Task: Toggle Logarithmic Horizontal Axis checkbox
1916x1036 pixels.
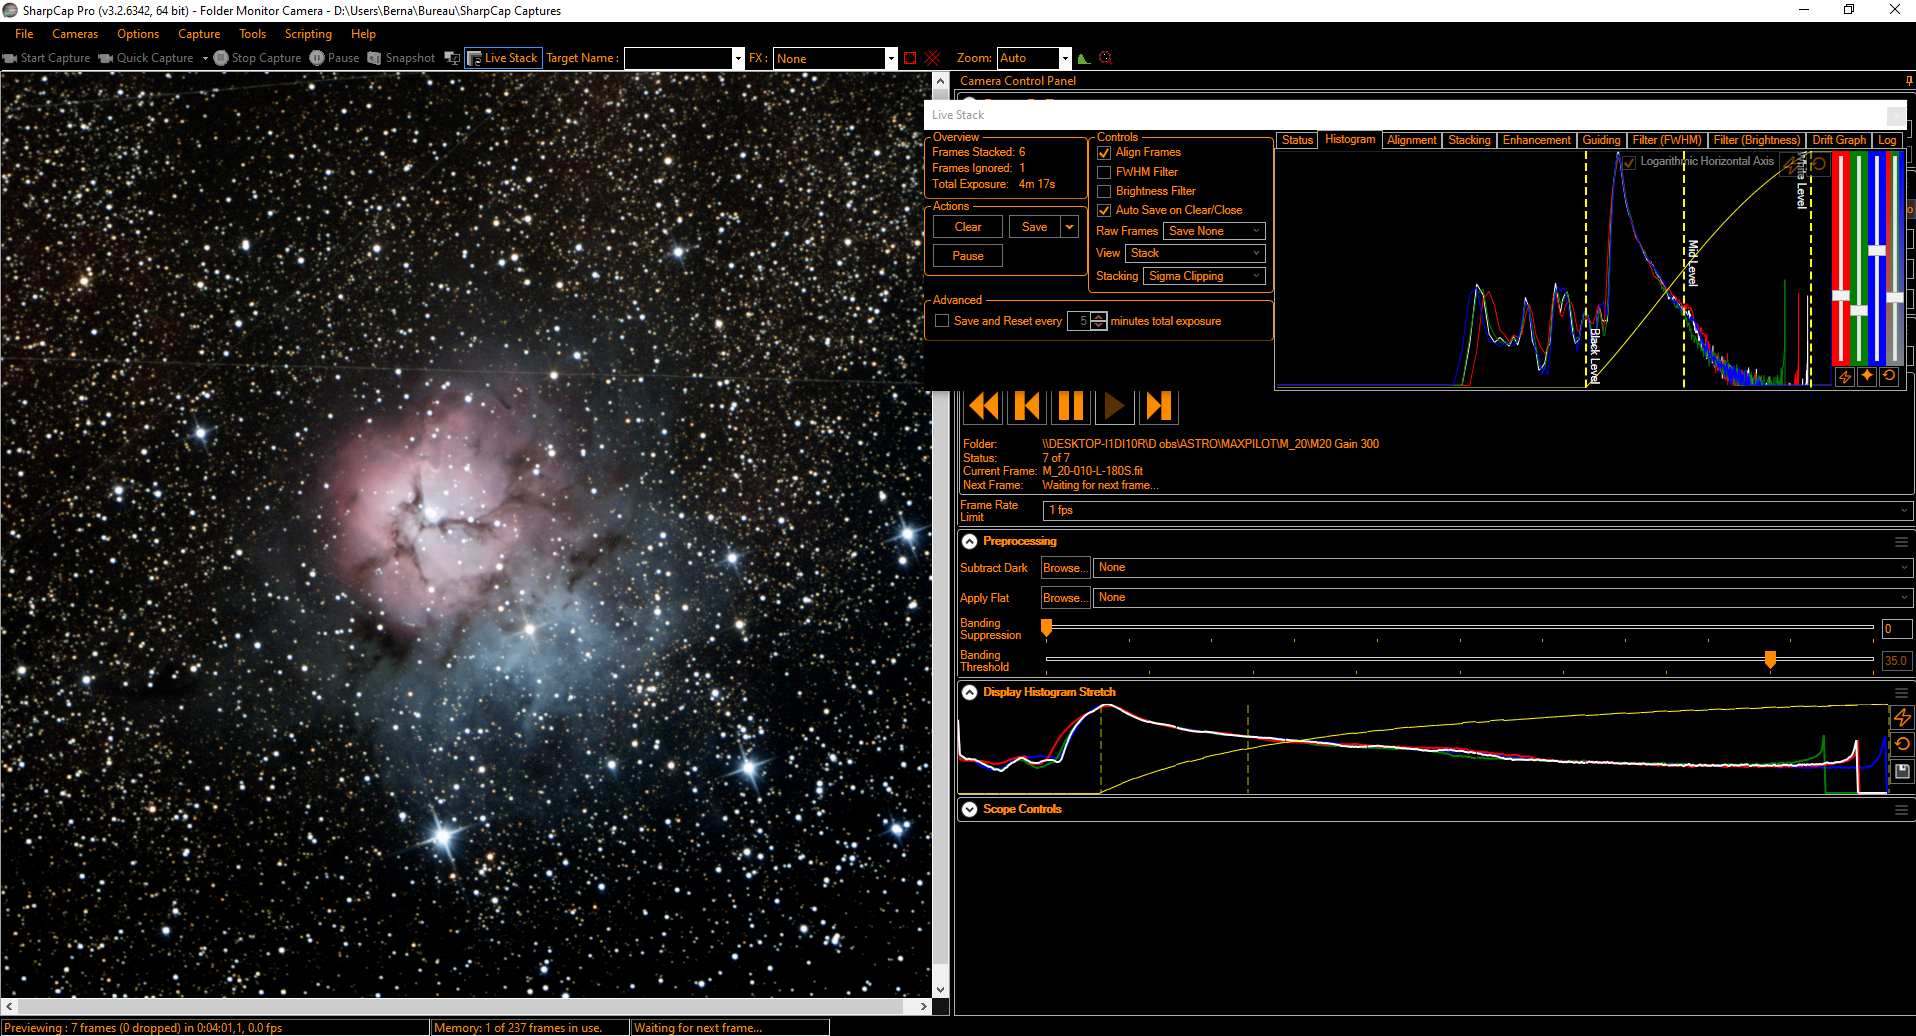Action: [x=1629, y=162]
